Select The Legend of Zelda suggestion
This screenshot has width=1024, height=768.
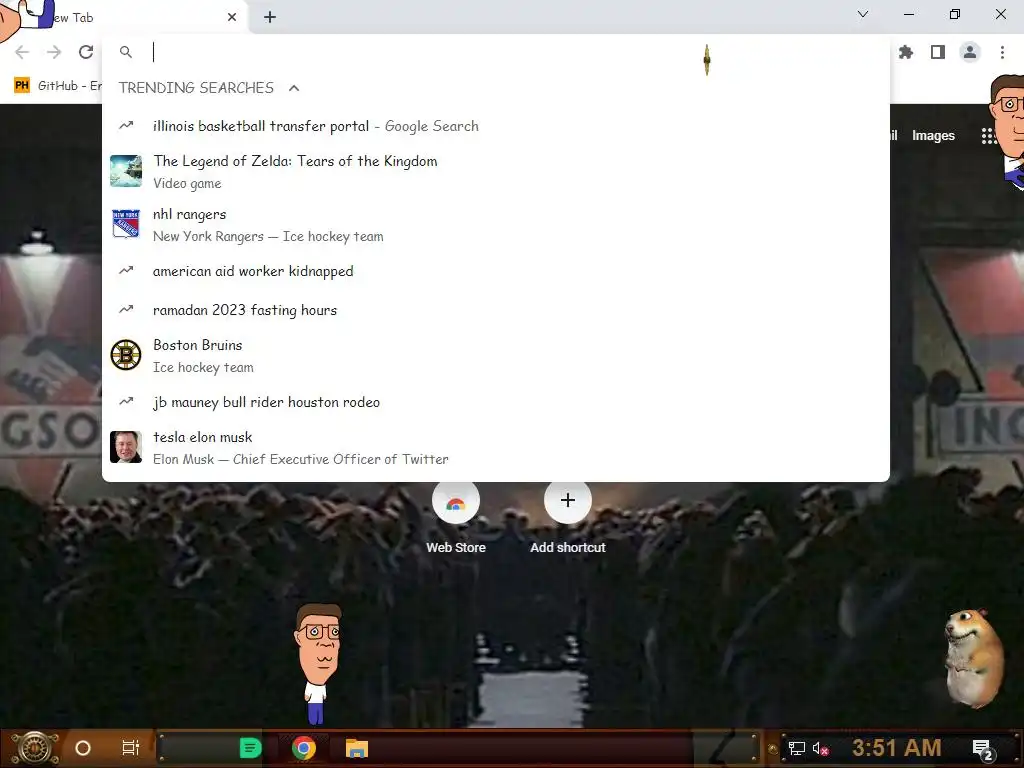tap(496, 172)
